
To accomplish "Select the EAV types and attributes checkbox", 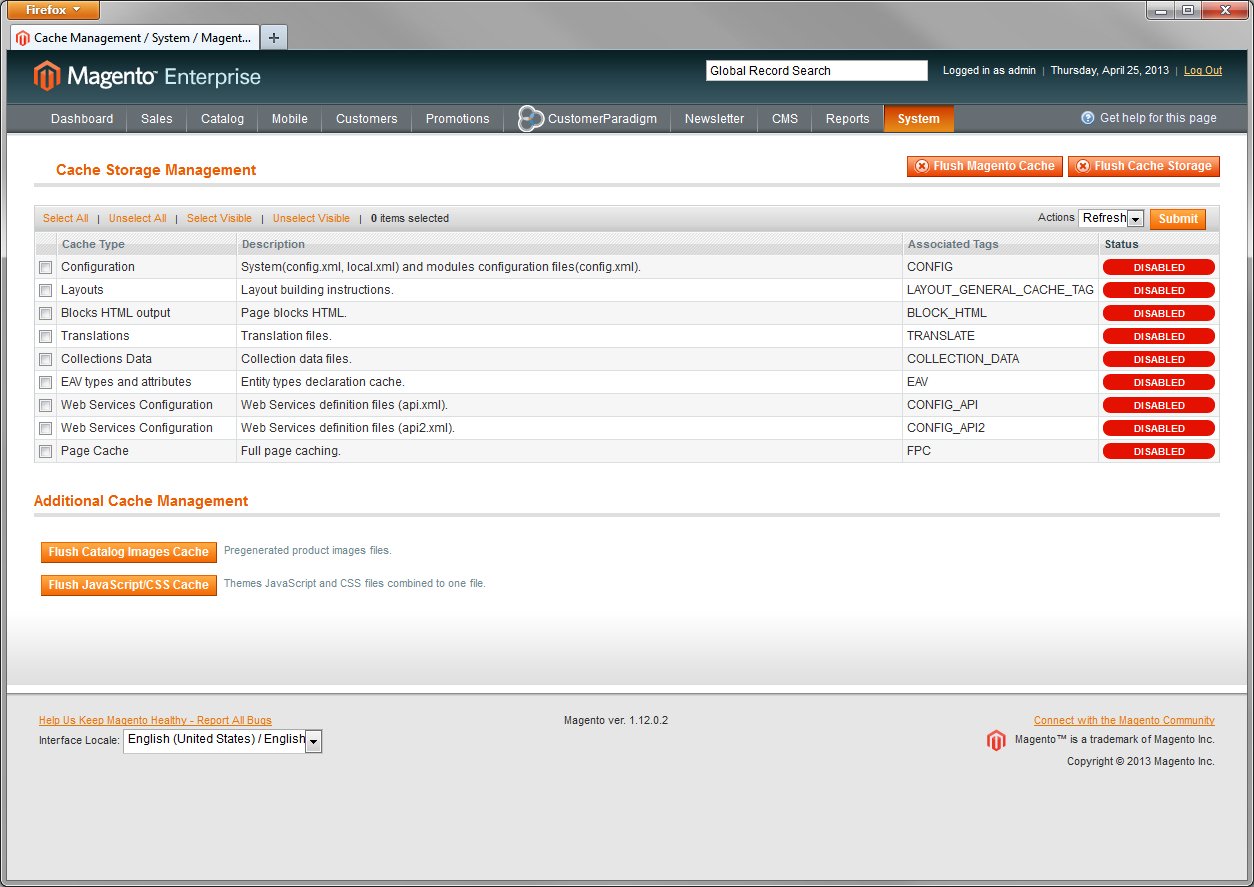I will pyautogui.click(x=45, y=382).
